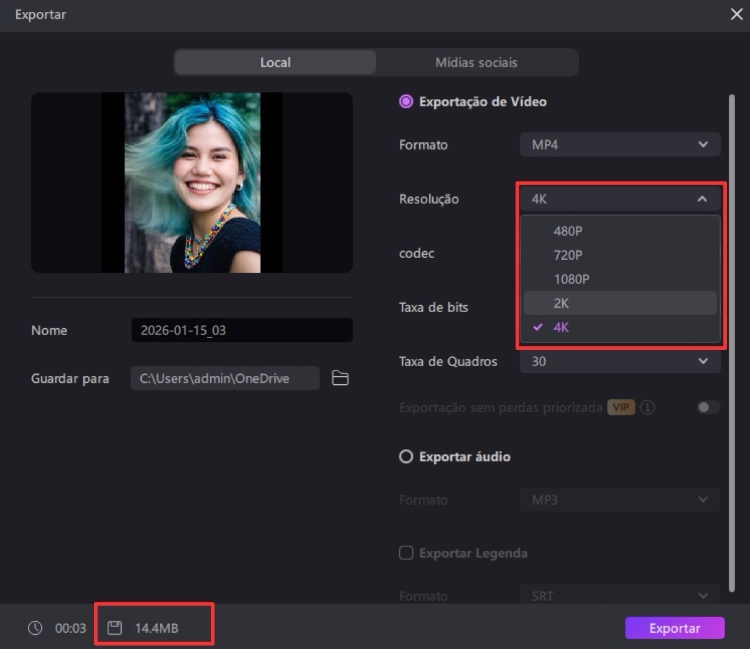Select the Exportar áudio radio button

(406, 457)
